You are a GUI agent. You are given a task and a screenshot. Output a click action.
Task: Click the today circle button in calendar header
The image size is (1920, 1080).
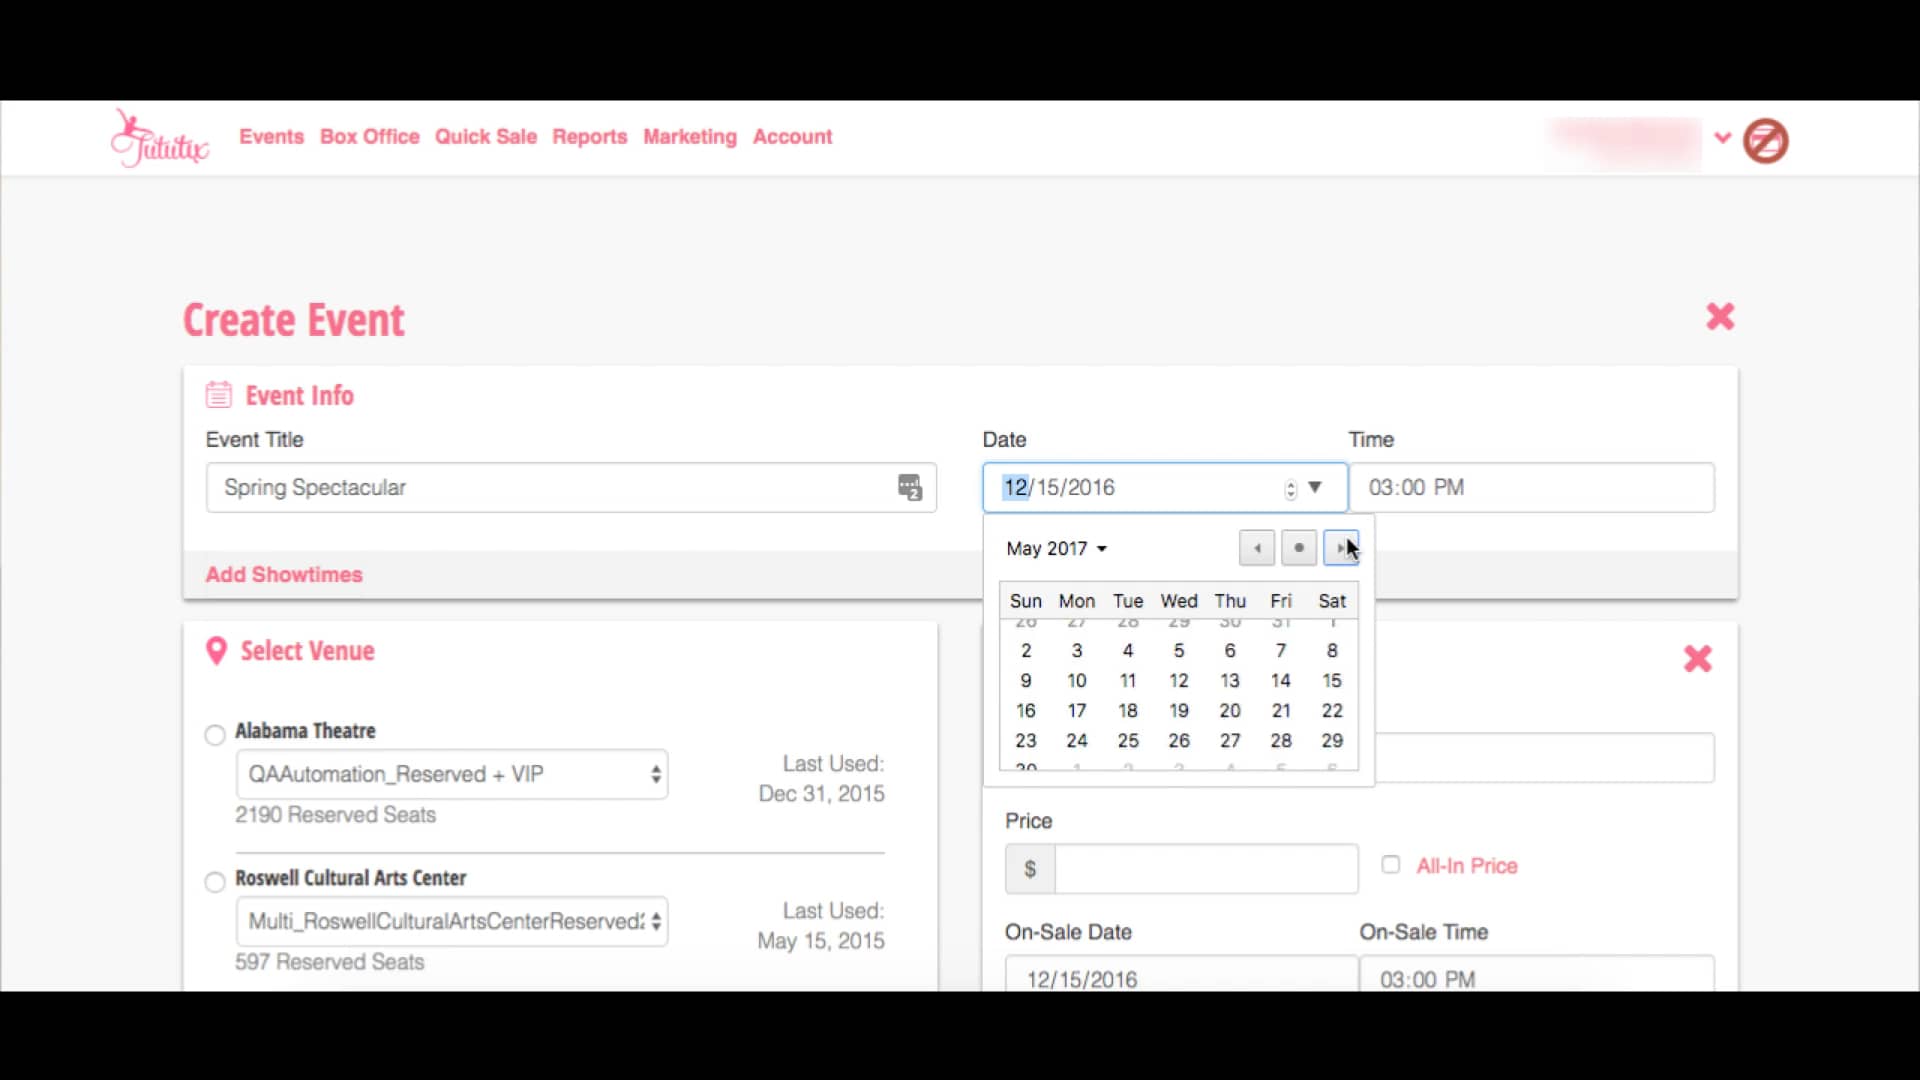[1298, 548]
